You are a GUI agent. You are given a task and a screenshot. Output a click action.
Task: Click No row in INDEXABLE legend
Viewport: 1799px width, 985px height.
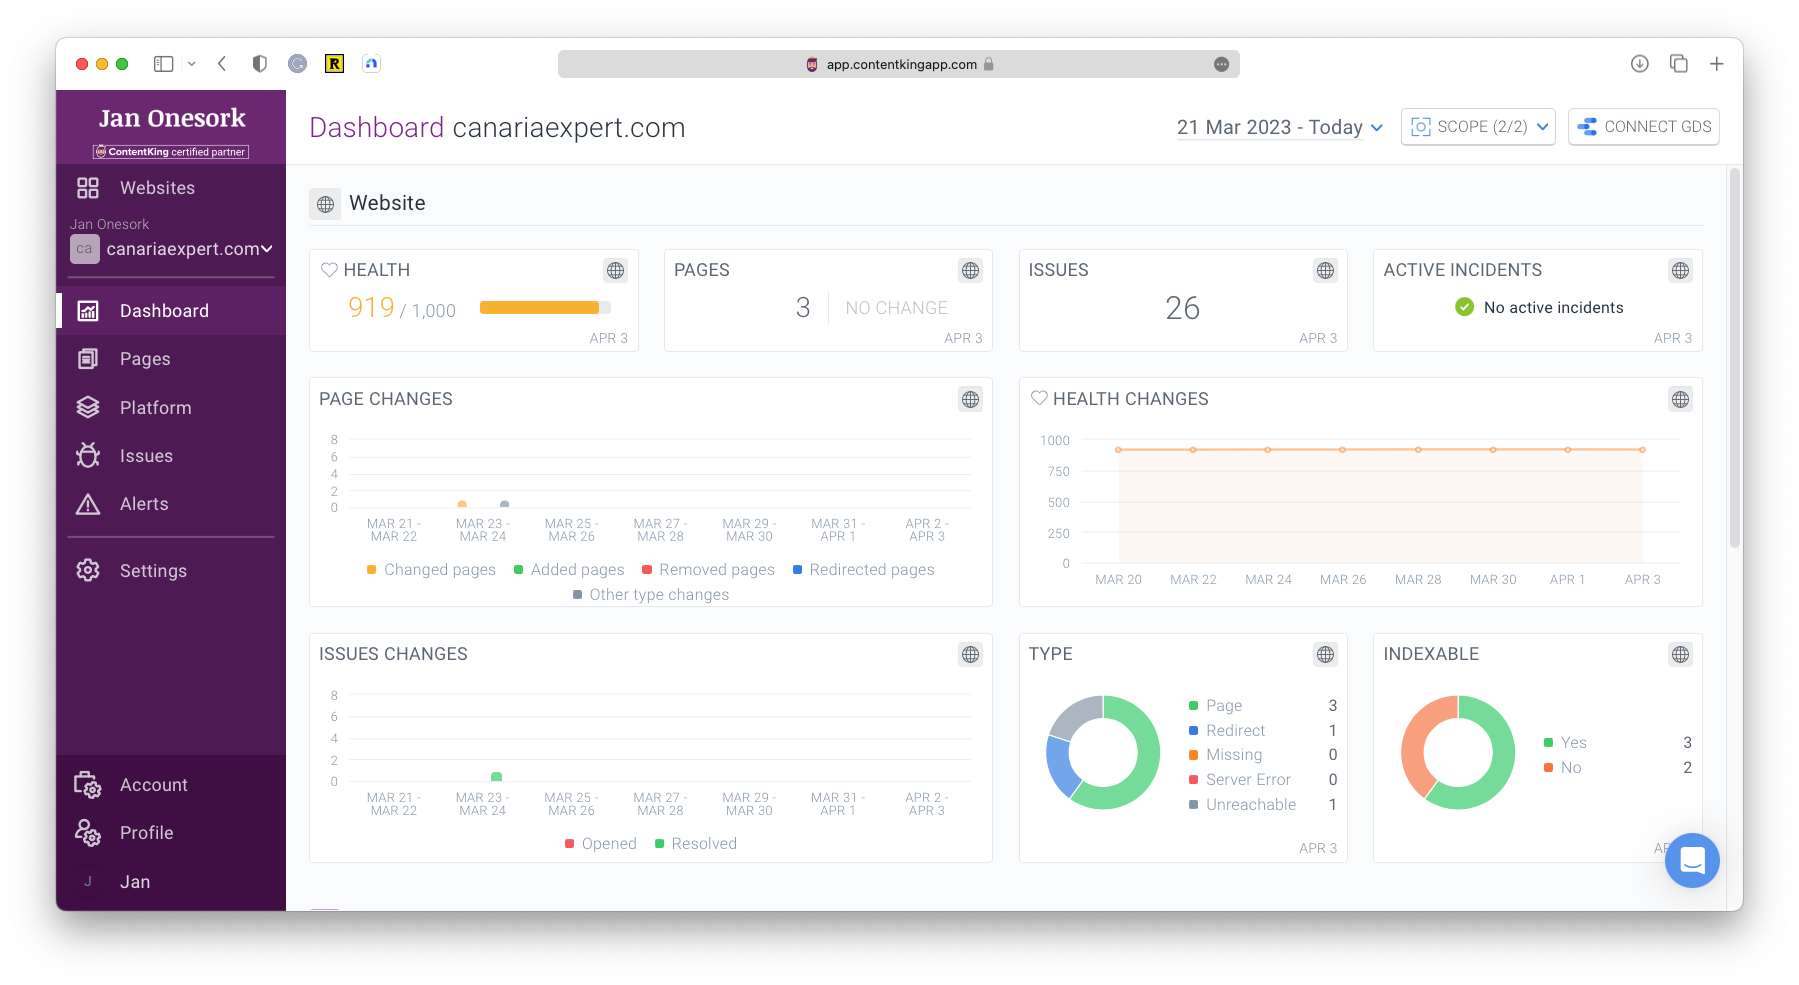coord(1617,767)
